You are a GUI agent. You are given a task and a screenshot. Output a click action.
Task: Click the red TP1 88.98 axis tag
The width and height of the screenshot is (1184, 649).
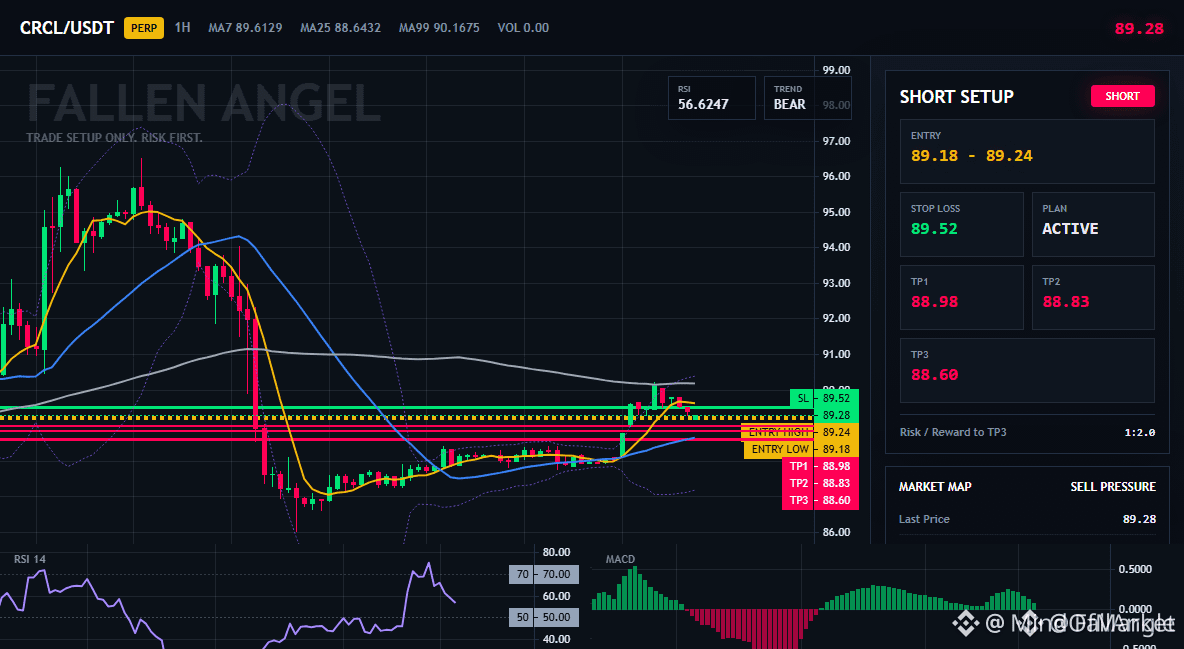(x=820, y=466)
